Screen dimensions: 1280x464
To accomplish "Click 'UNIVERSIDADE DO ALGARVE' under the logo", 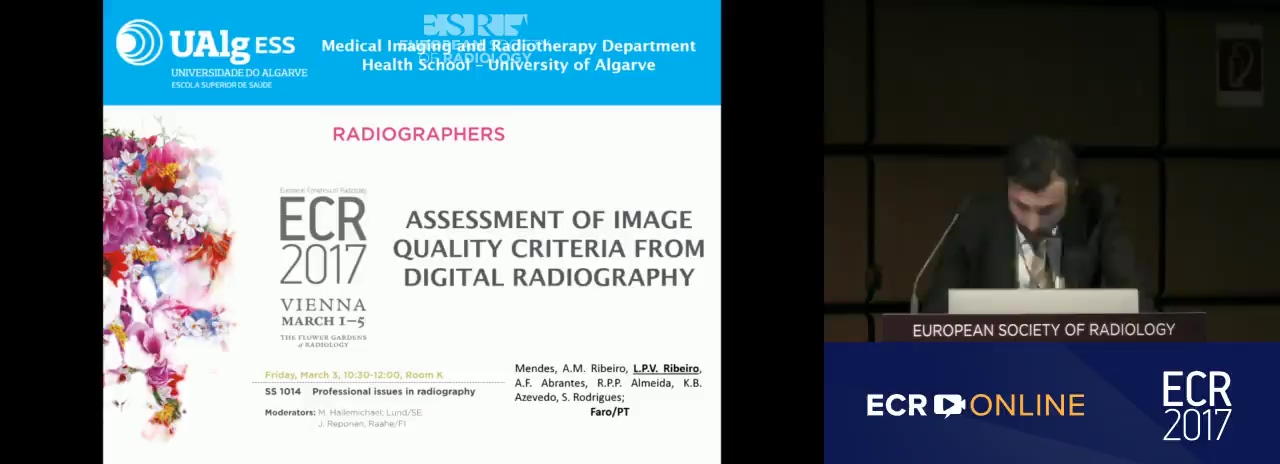I will (239, 73).
